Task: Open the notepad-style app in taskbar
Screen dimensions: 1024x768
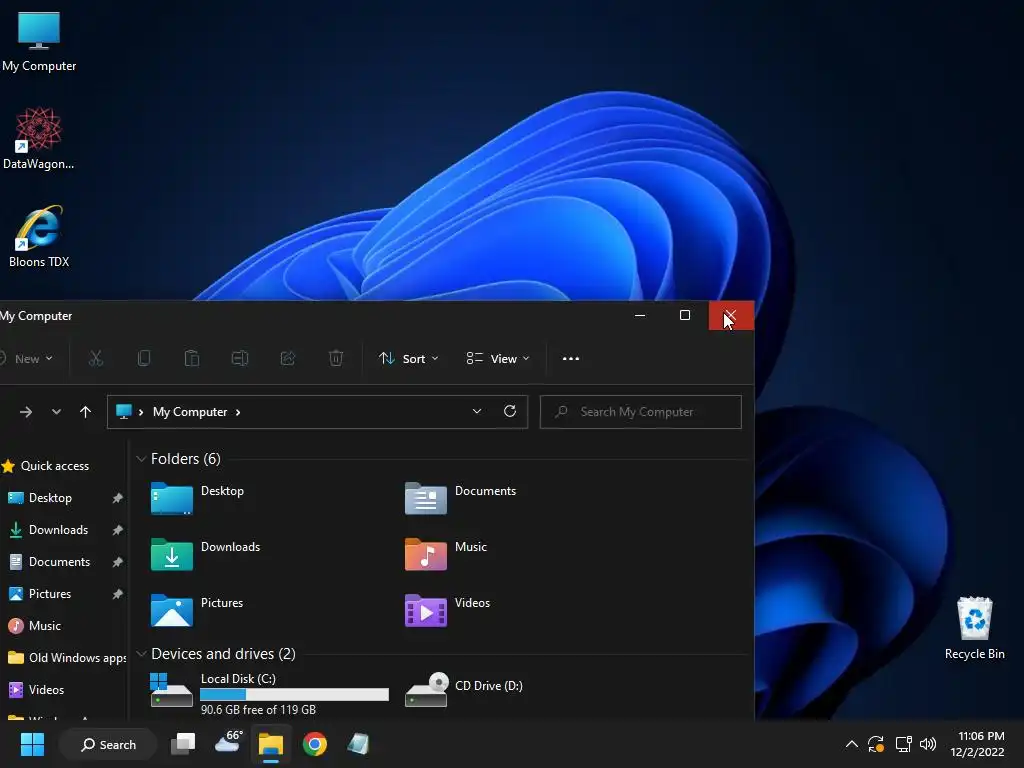Action: (358, 744)
